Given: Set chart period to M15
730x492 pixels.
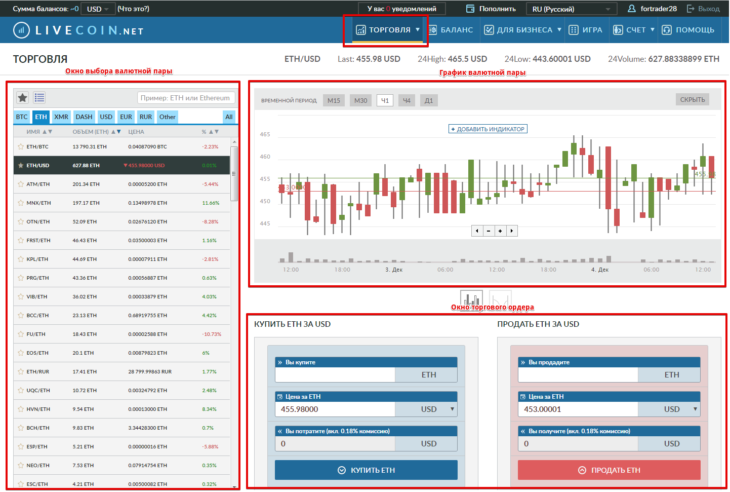Looking at the screenshot, I should point(334,100).
